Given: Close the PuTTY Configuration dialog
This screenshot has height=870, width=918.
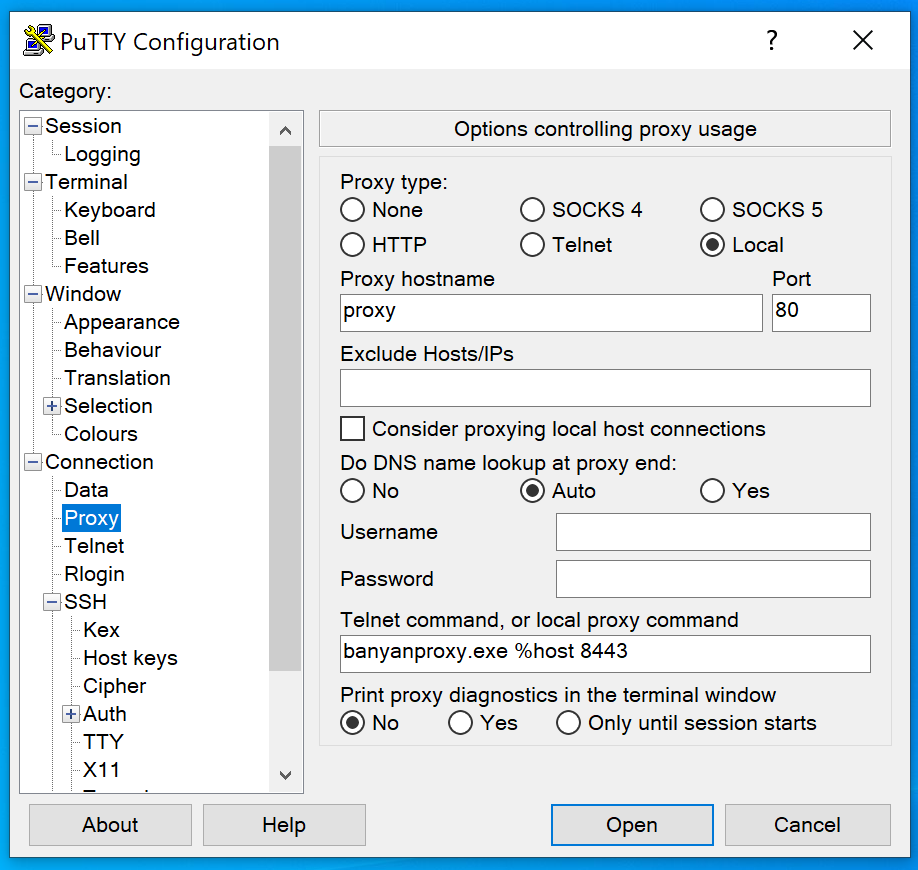Looking at the screenshot, I should click(862, 40).
